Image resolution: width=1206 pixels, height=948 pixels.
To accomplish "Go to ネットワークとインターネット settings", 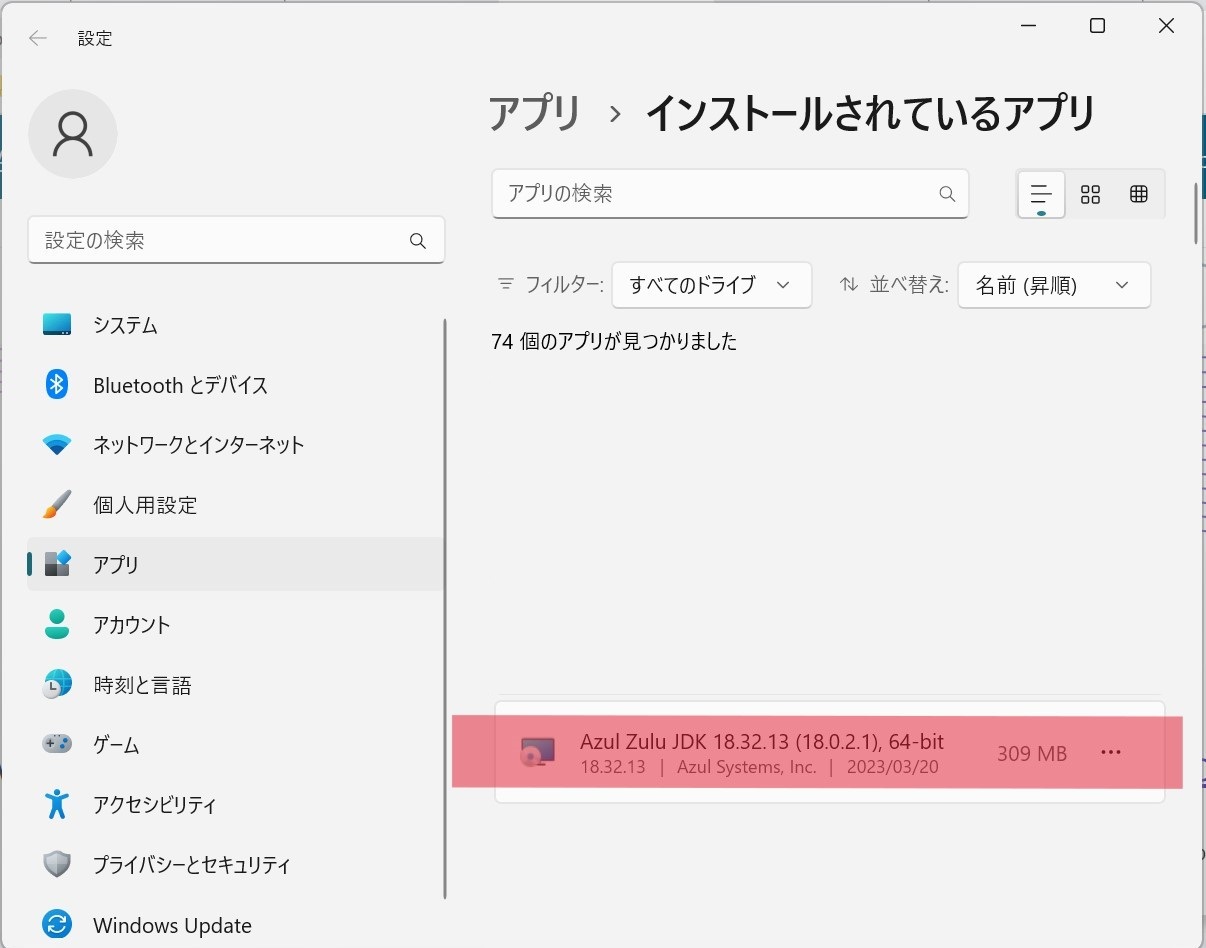I will [198, 445].
